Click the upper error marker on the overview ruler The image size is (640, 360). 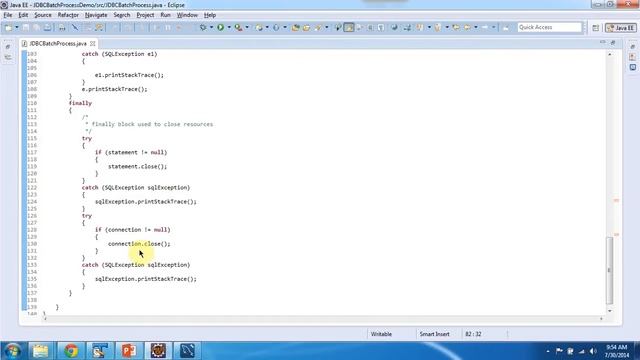[x=616, y=200]
